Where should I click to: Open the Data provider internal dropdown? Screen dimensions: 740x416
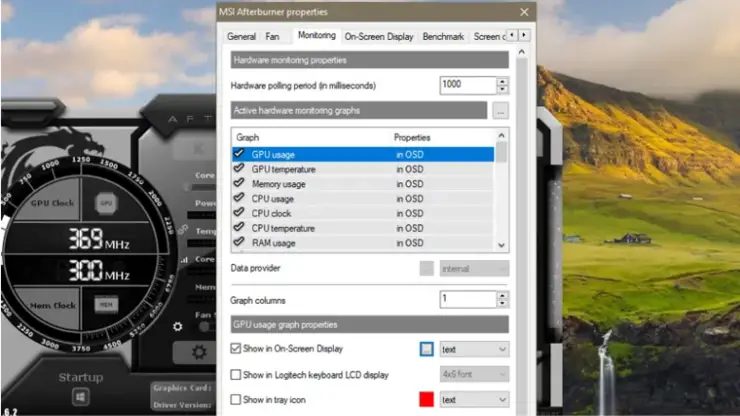[x=474, y=269]
